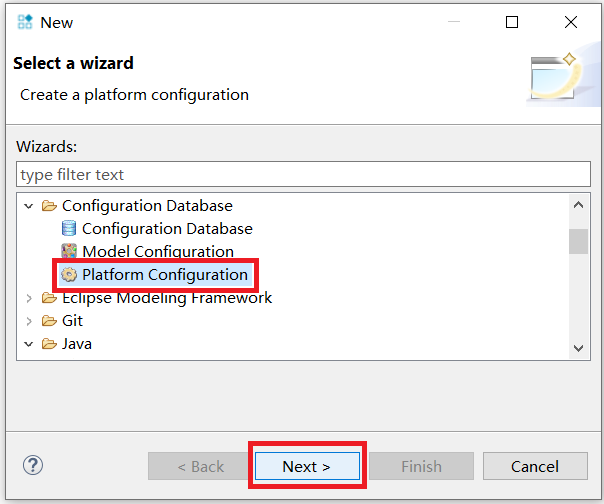Click the Configuration Database cylinder icon
604x504 pixels.
[69, 229]
